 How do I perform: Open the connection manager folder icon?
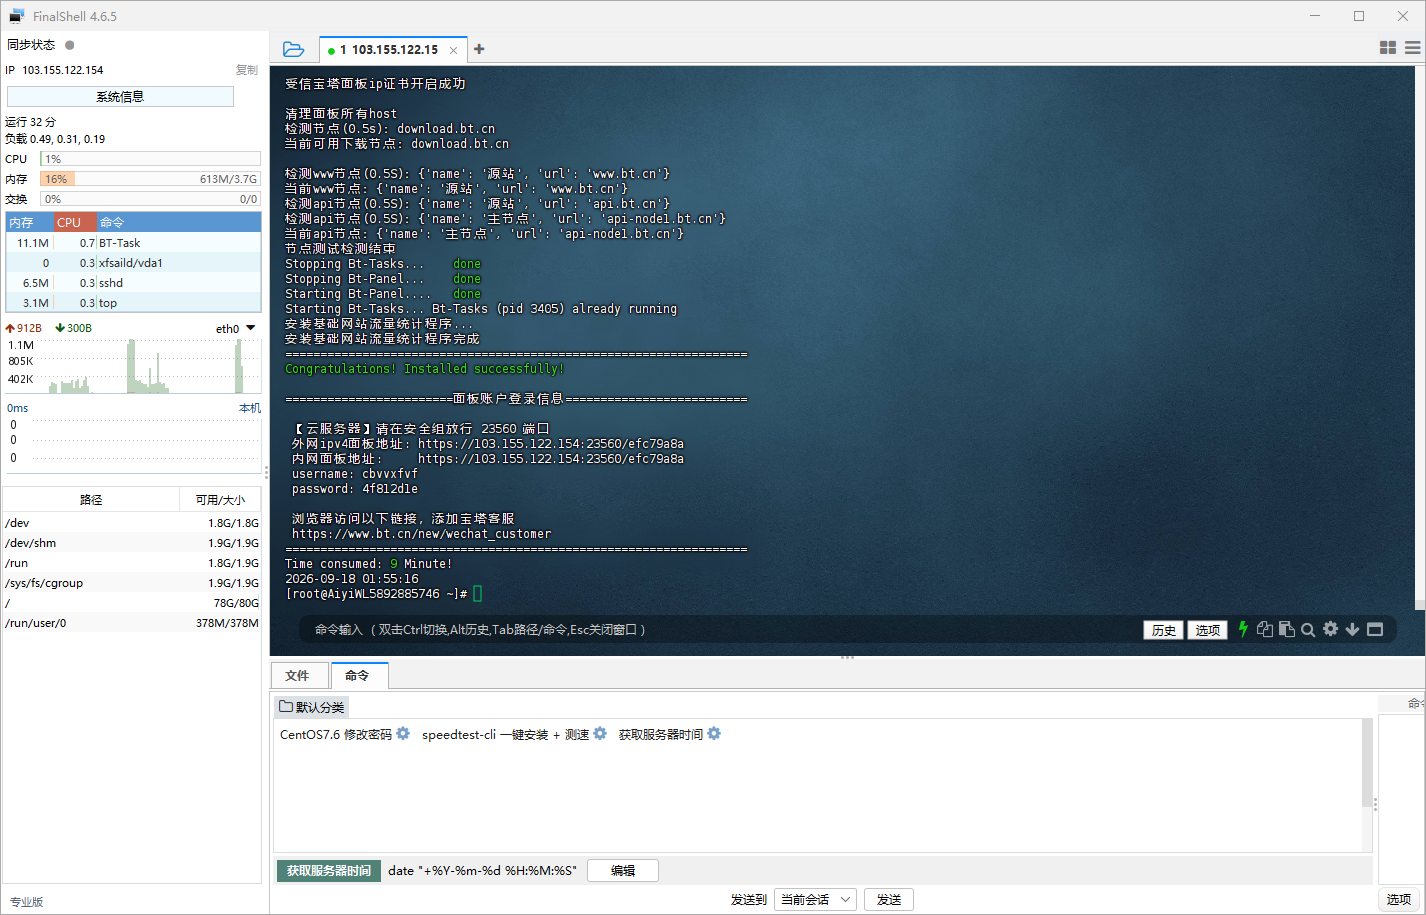pyautogui.click(x=293, y=49)
